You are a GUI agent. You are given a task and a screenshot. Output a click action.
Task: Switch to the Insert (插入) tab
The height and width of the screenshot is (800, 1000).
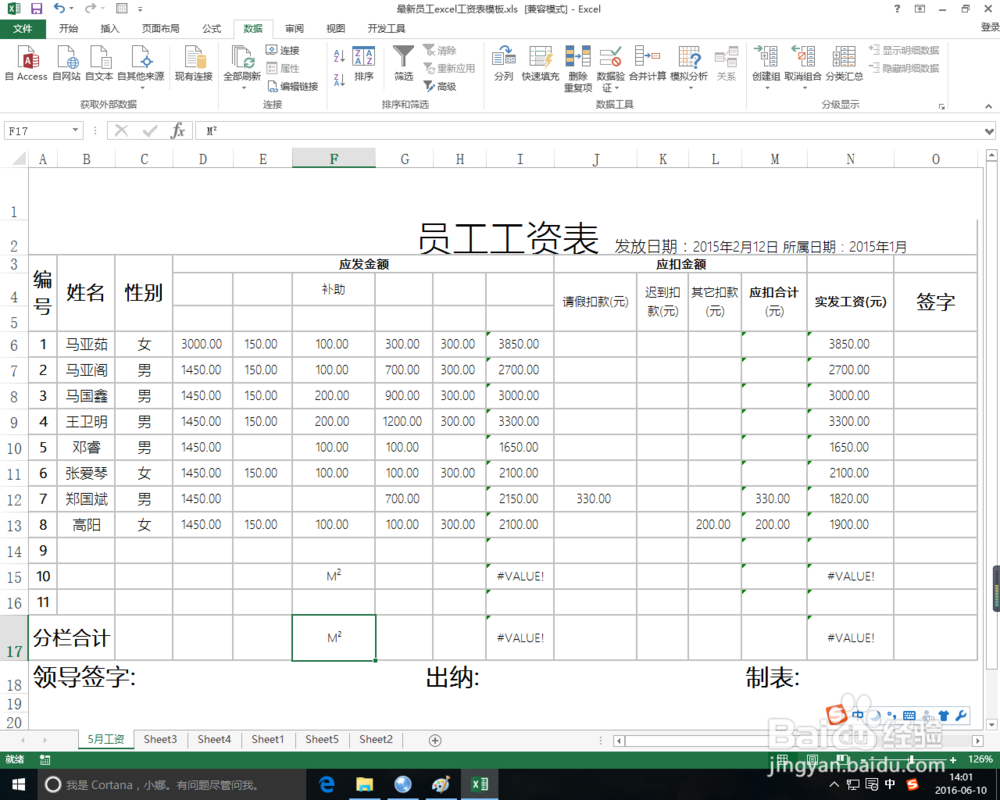click(110, 29)
